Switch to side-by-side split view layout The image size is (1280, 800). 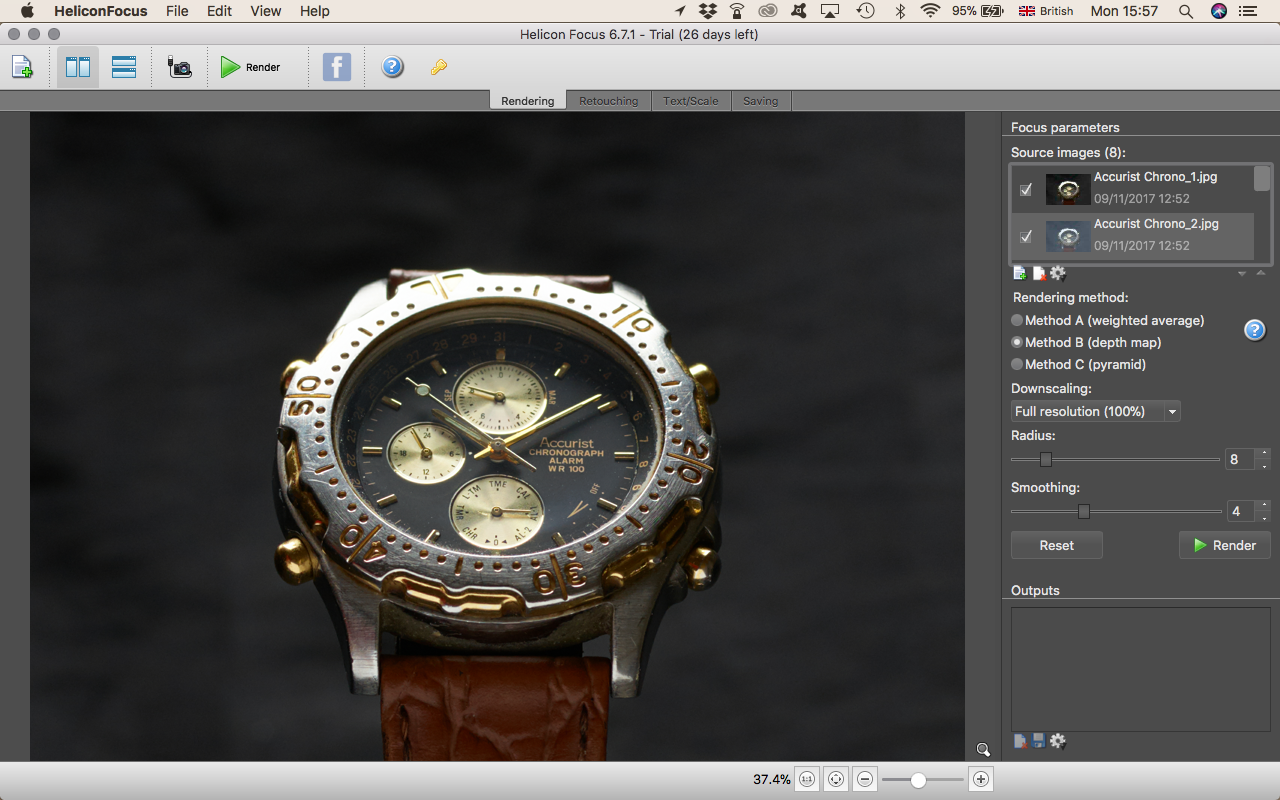tap(78, 67)
